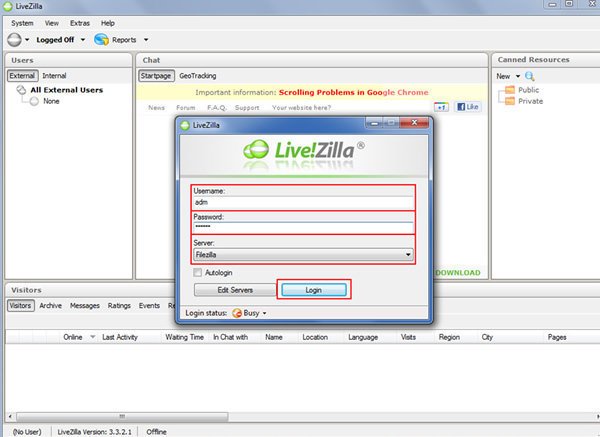Open the Forum link on startpage
This screenshot has height=437, width=600.
point(186,108)
